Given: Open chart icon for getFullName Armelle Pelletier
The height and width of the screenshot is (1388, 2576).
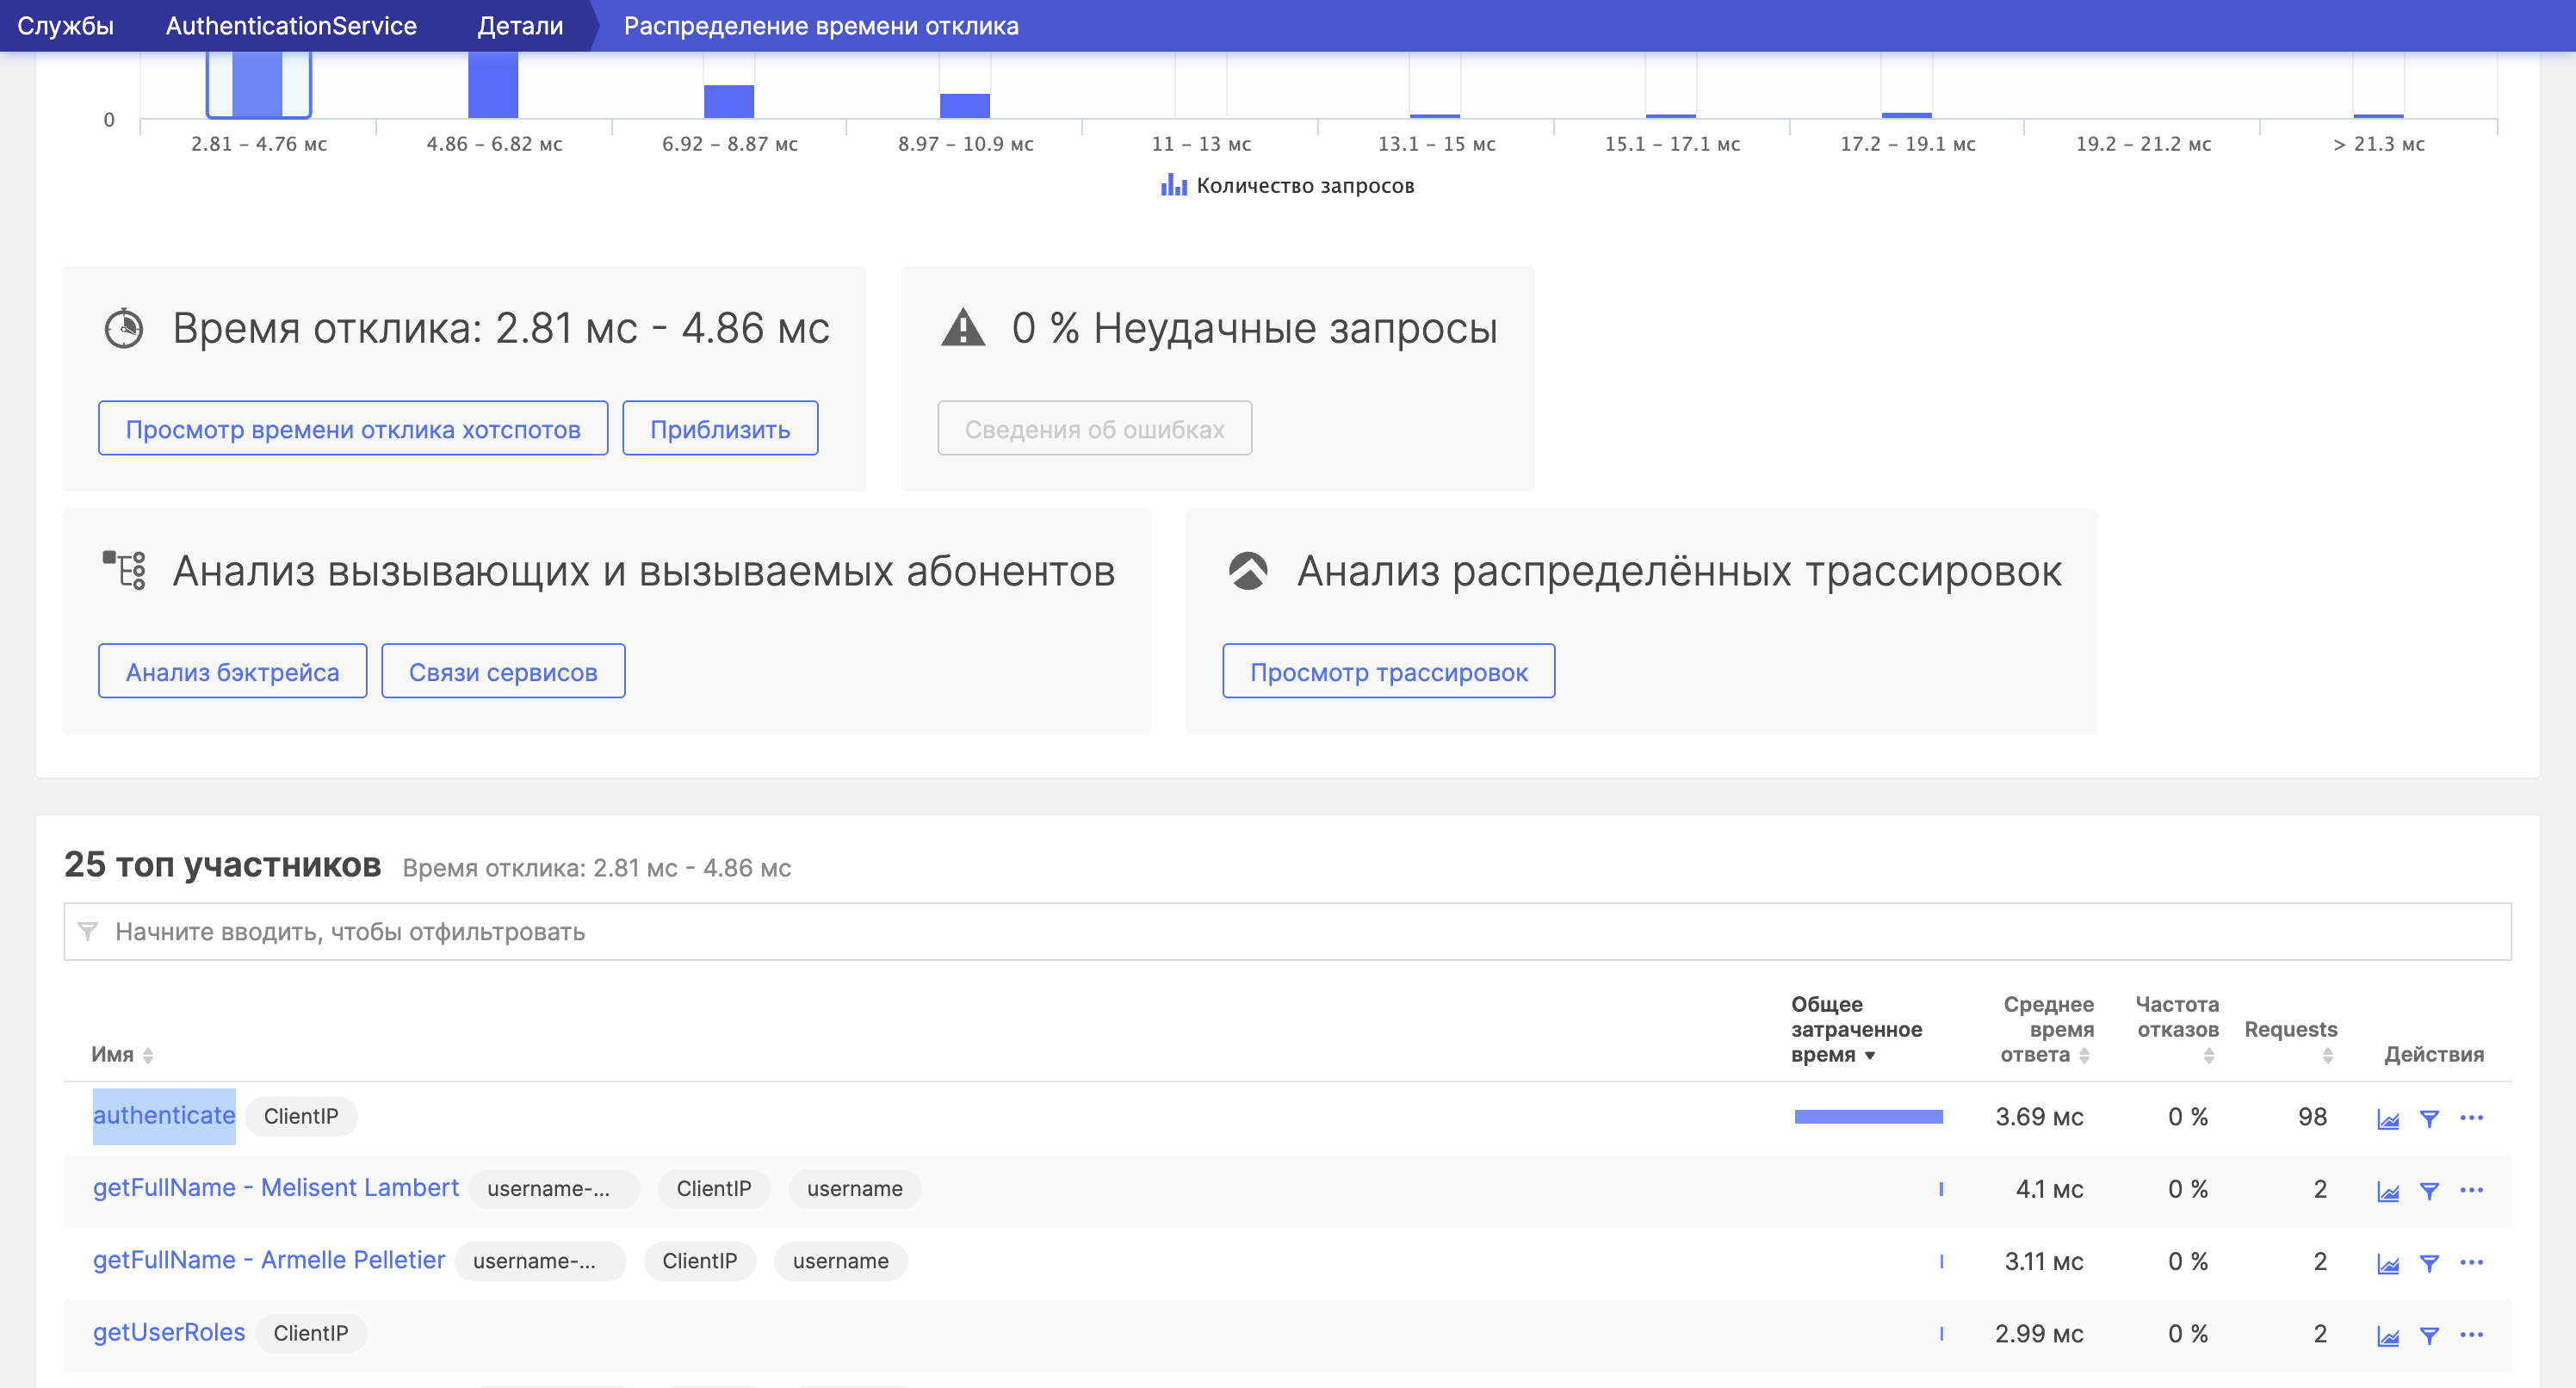Looking at the screenshot, I should point(2387,1264).
